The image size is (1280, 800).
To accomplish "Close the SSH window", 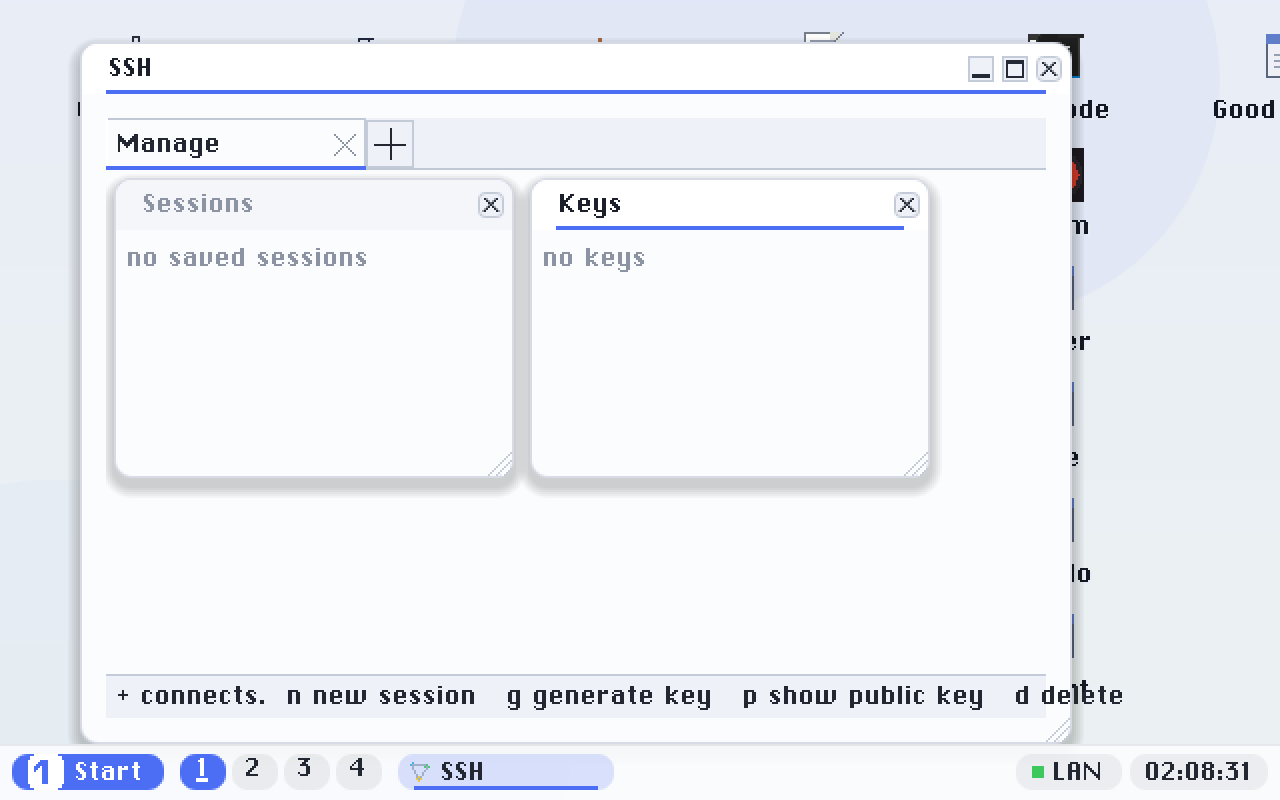I will click(x=1048, y=69).
